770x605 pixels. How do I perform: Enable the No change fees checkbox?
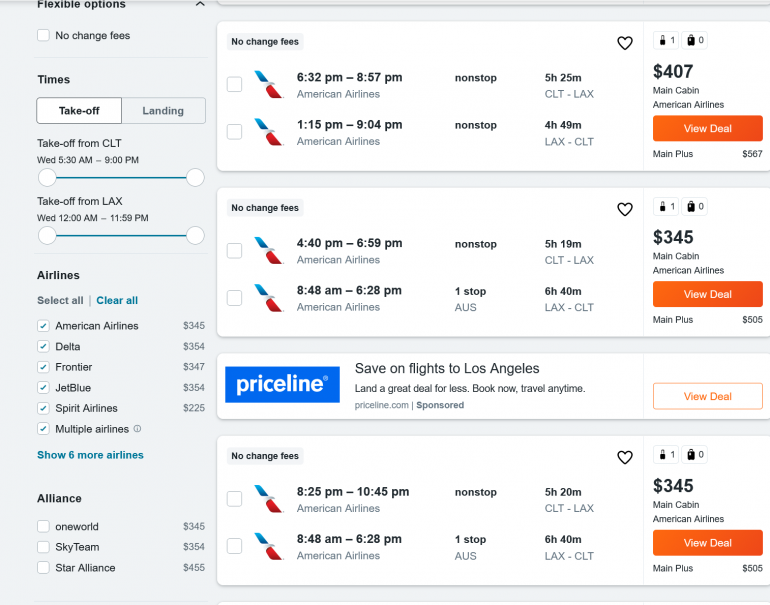(43, 36)
